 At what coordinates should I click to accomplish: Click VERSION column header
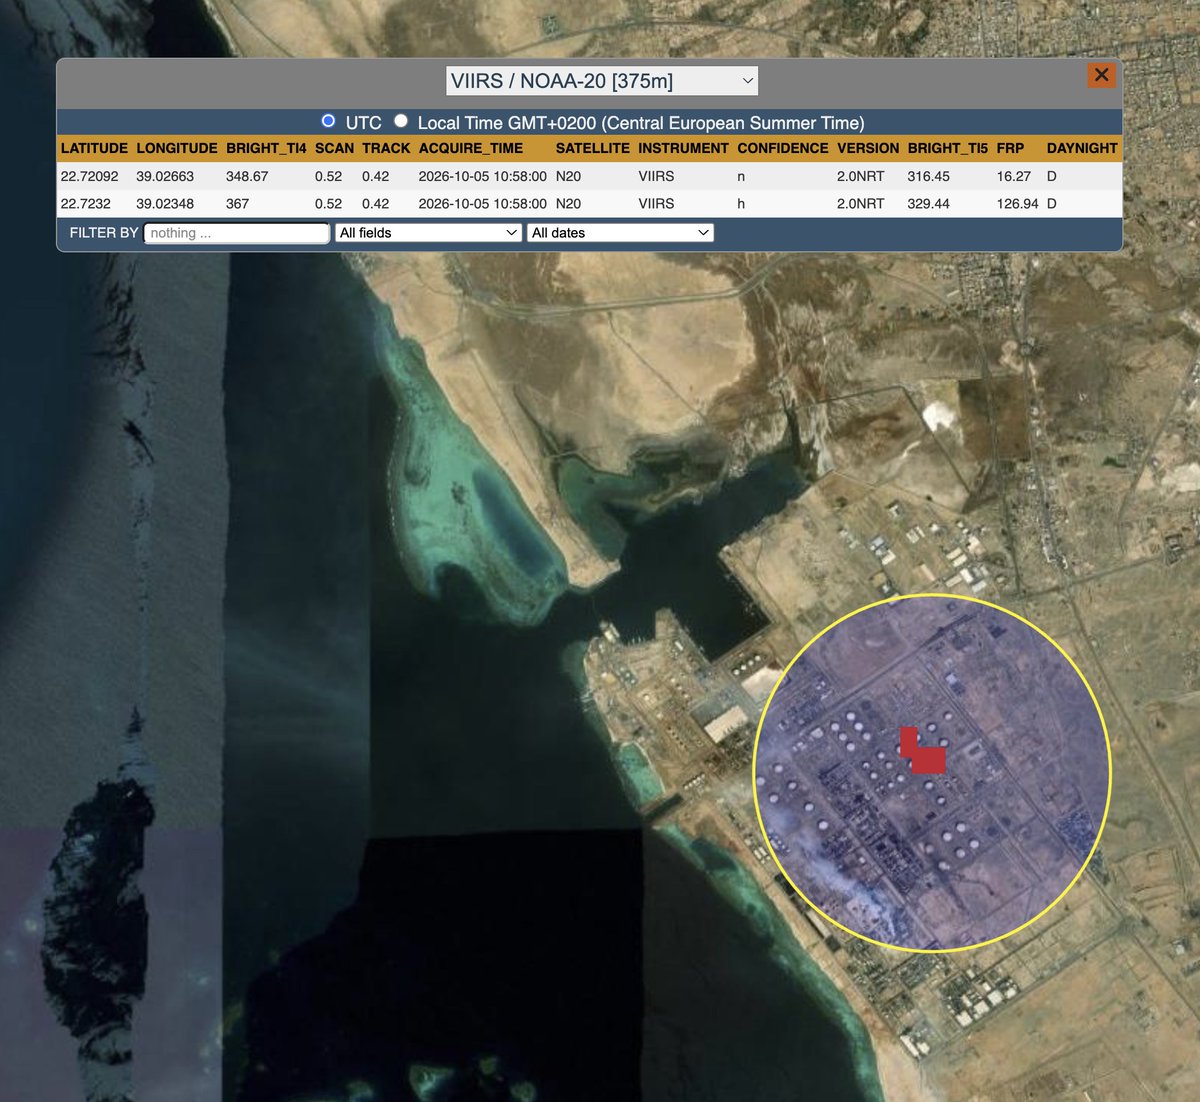coord(868,148)
